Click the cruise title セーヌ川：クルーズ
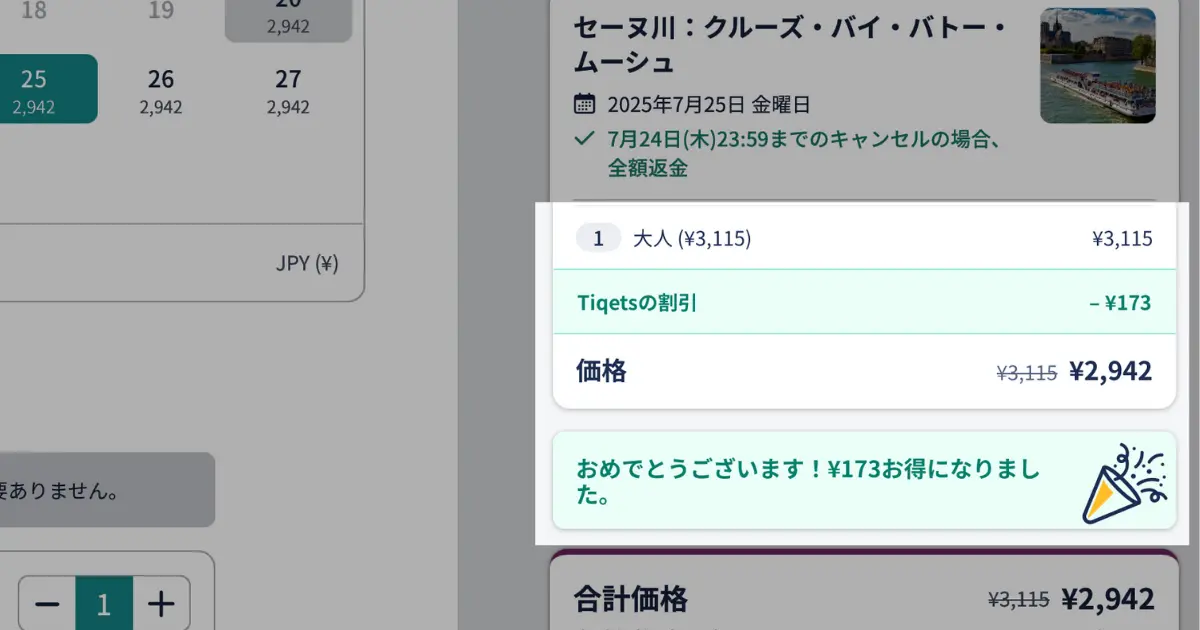 (790, 44)
